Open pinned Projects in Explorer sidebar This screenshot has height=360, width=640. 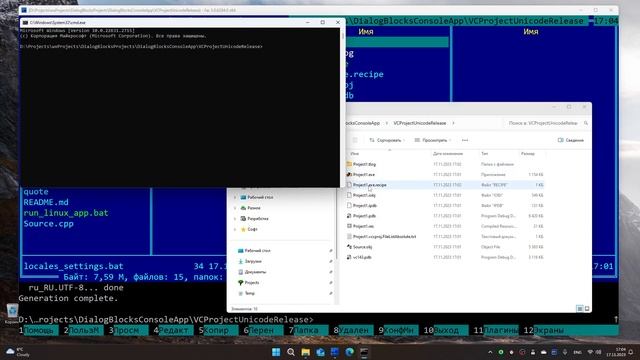tap(251, 282)
